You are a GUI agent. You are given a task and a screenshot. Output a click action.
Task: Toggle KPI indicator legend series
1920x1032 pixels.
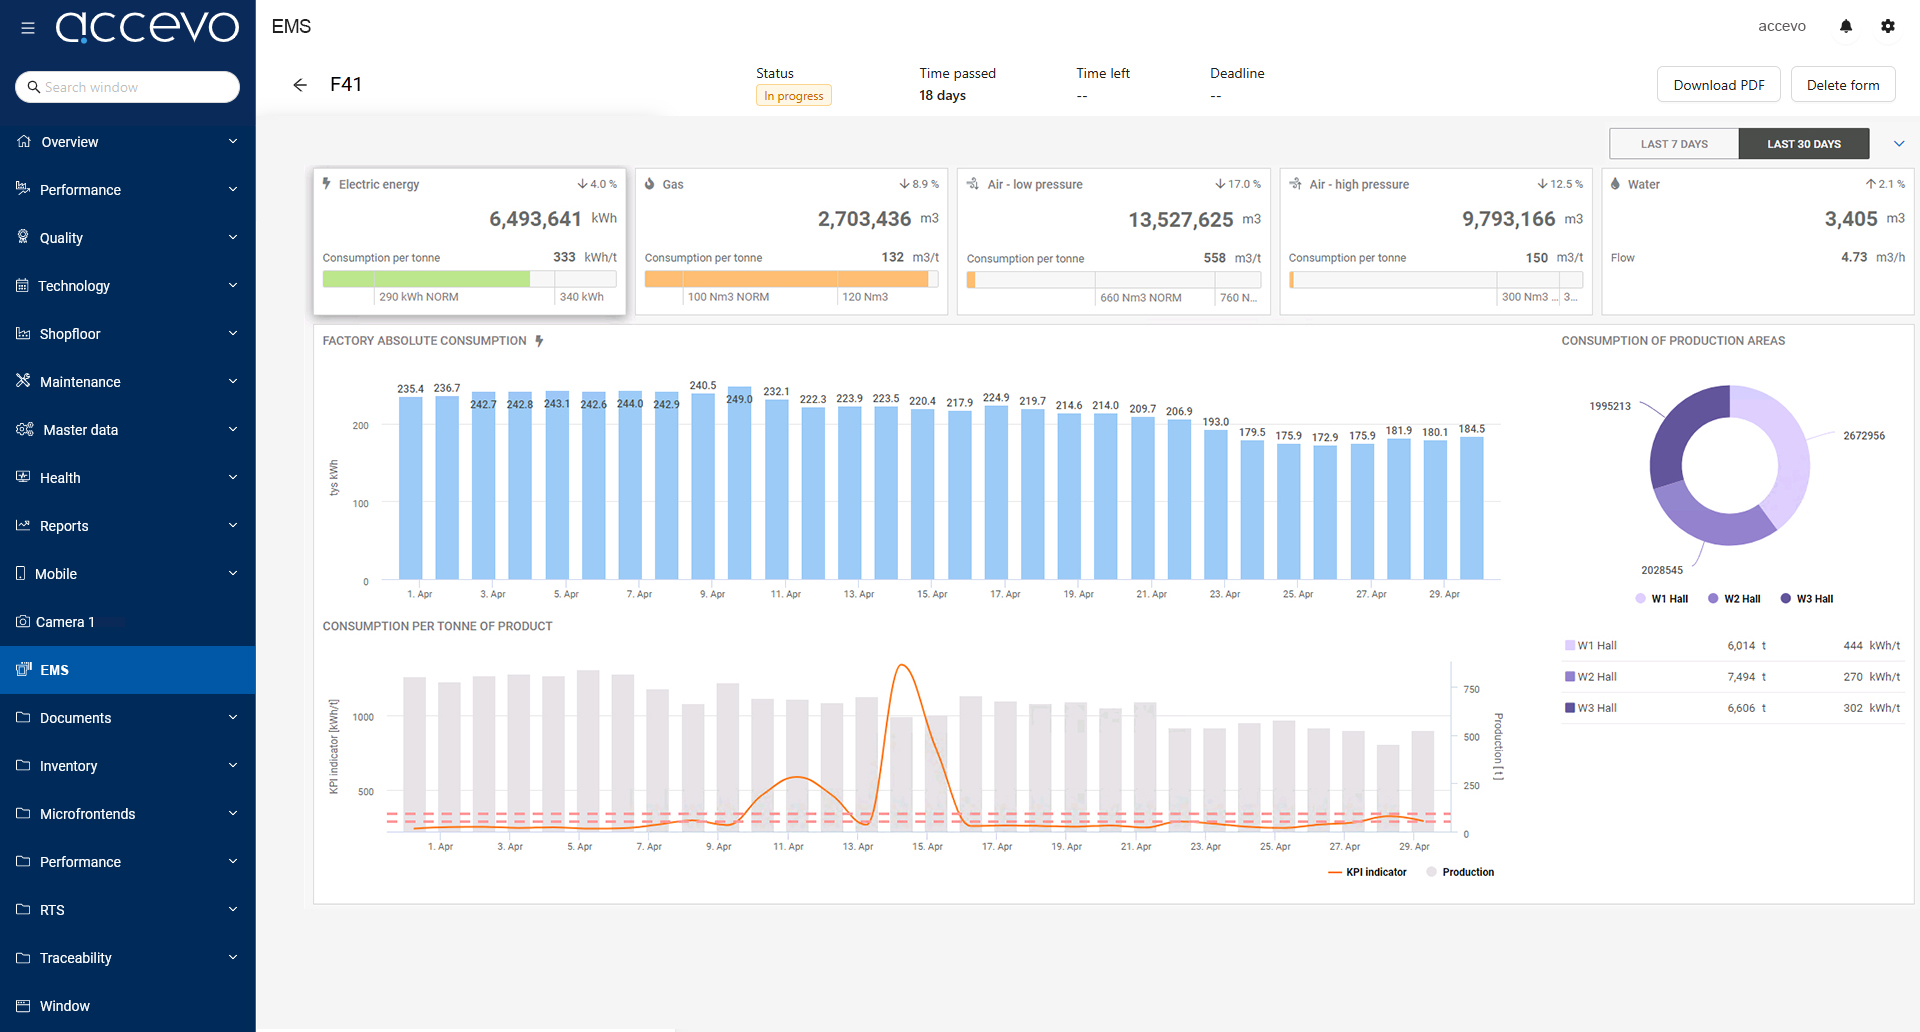coord(1367,872)
